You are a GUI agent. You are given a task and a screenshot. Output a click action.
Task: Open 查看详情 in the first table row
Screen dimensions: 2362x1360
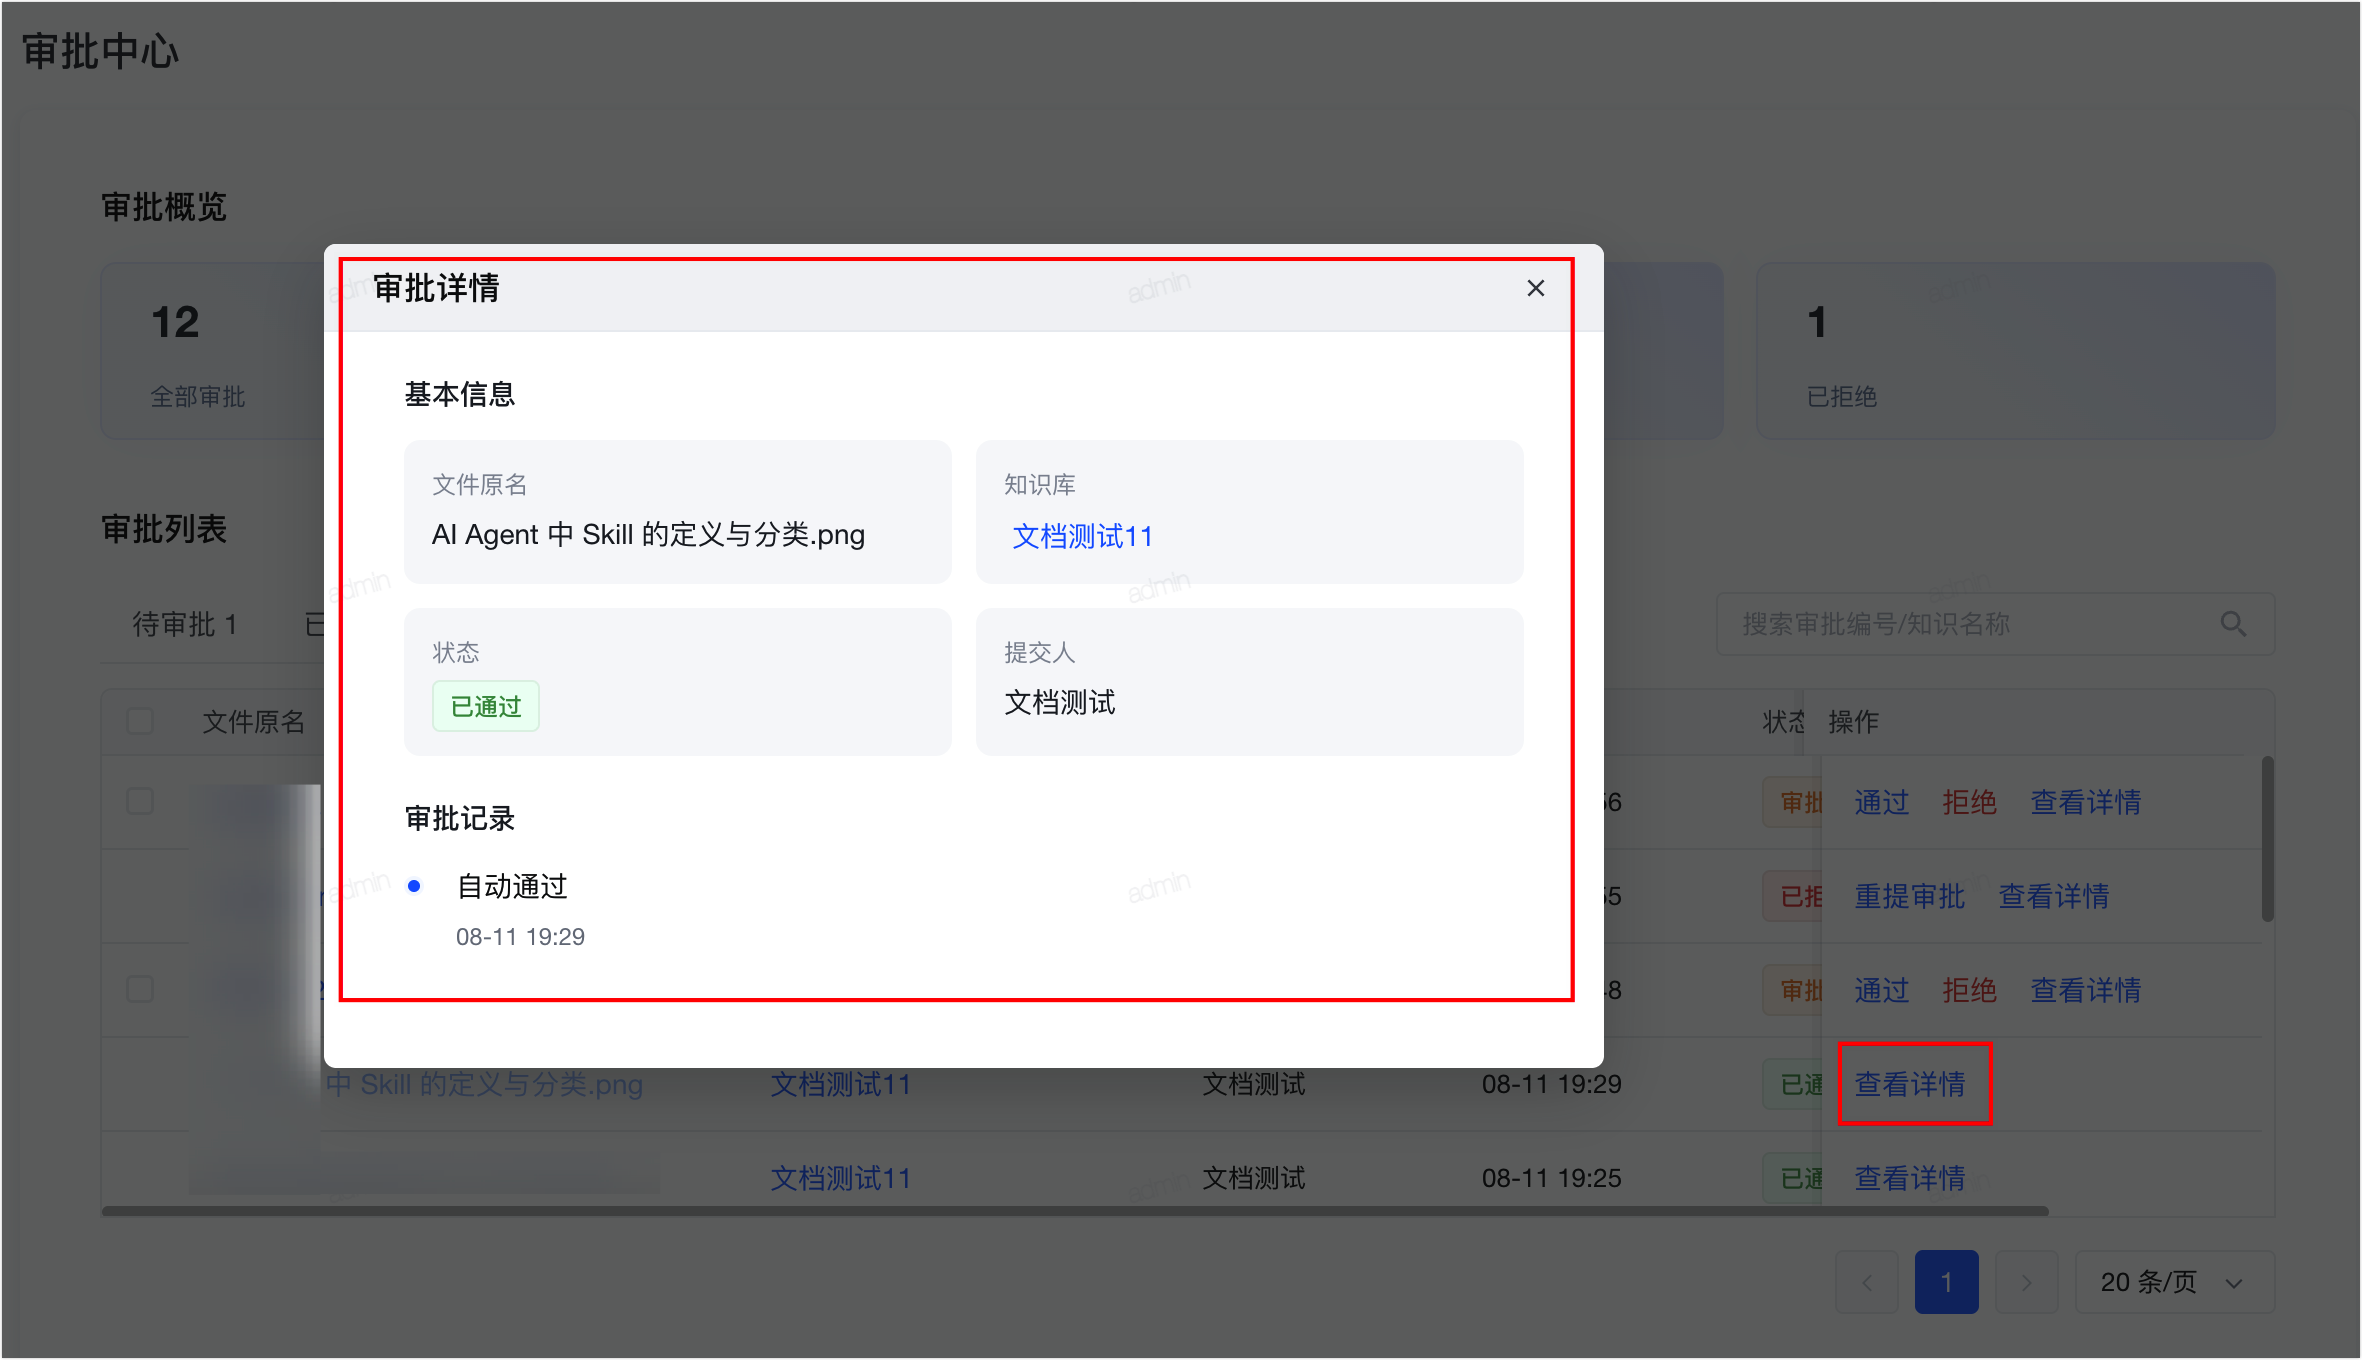pyautogui.click(x=2086, y=802)
